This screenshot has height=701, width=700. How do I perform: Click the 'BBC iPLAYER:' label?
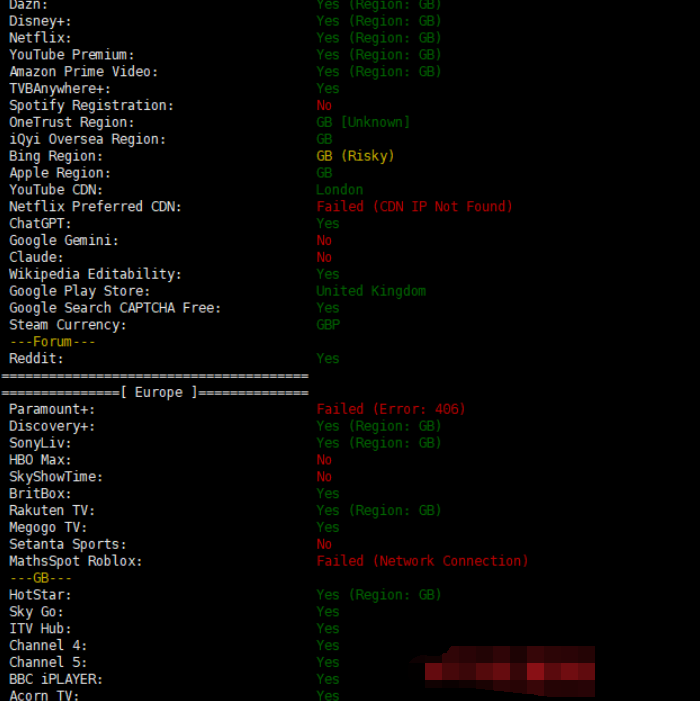coord(56,679)
